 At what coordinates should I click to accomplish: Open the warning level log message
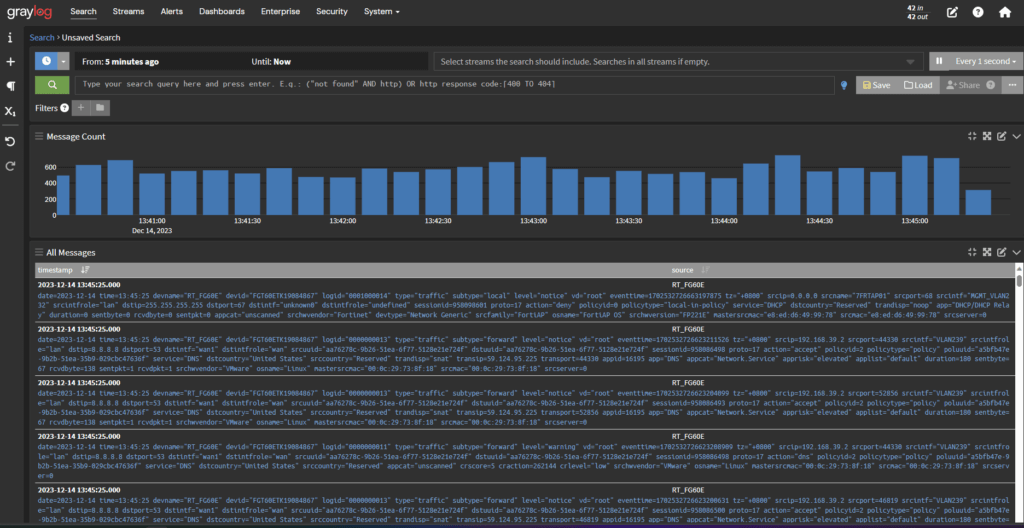(x=526, y=456)
